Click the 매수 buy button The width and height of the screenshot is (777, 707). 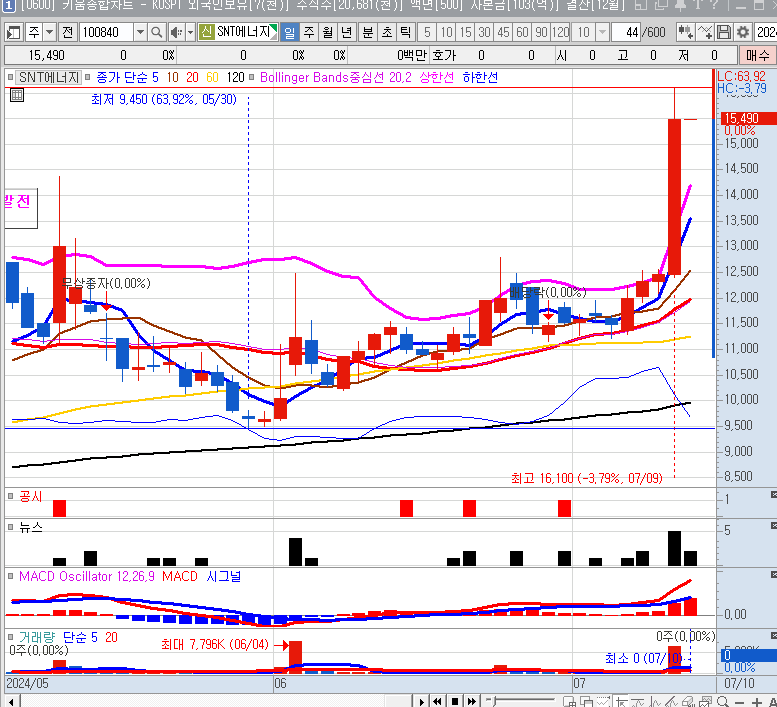coord(757,55)
